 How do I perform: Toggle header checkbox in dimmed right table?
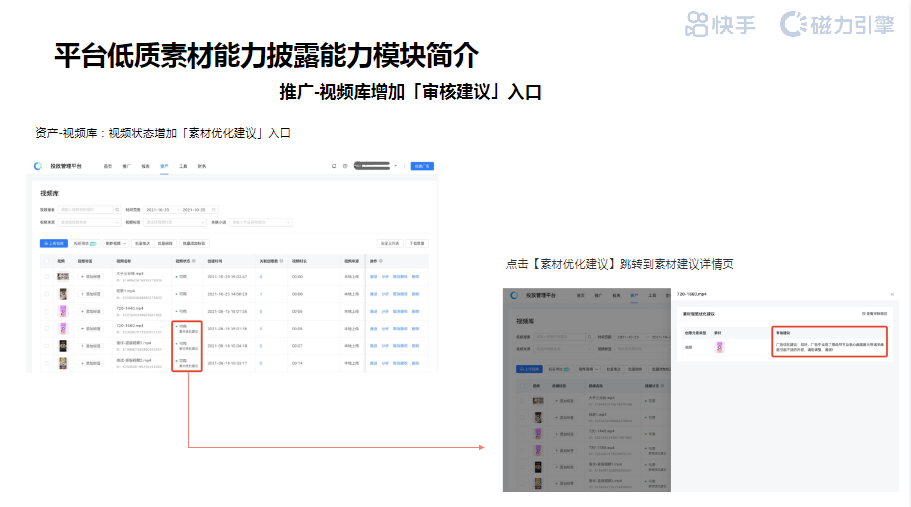(522, 386)
